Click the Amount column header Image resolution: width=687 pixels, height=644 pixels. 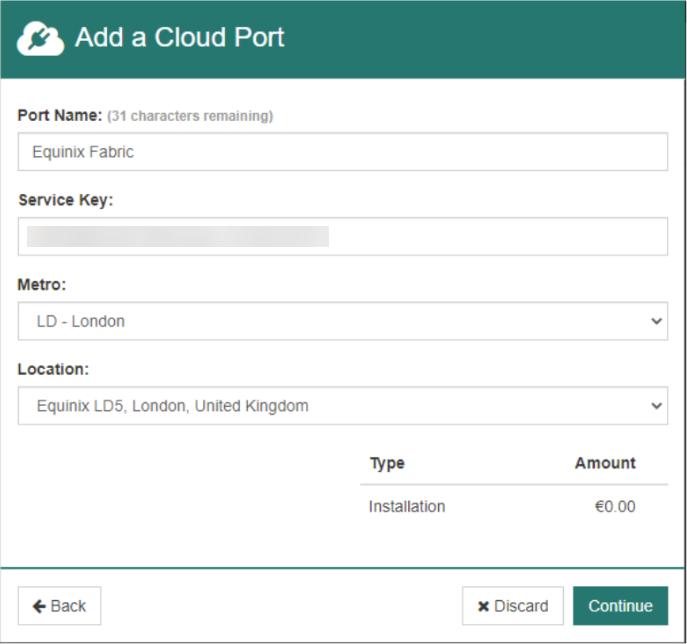coord(605,463)
